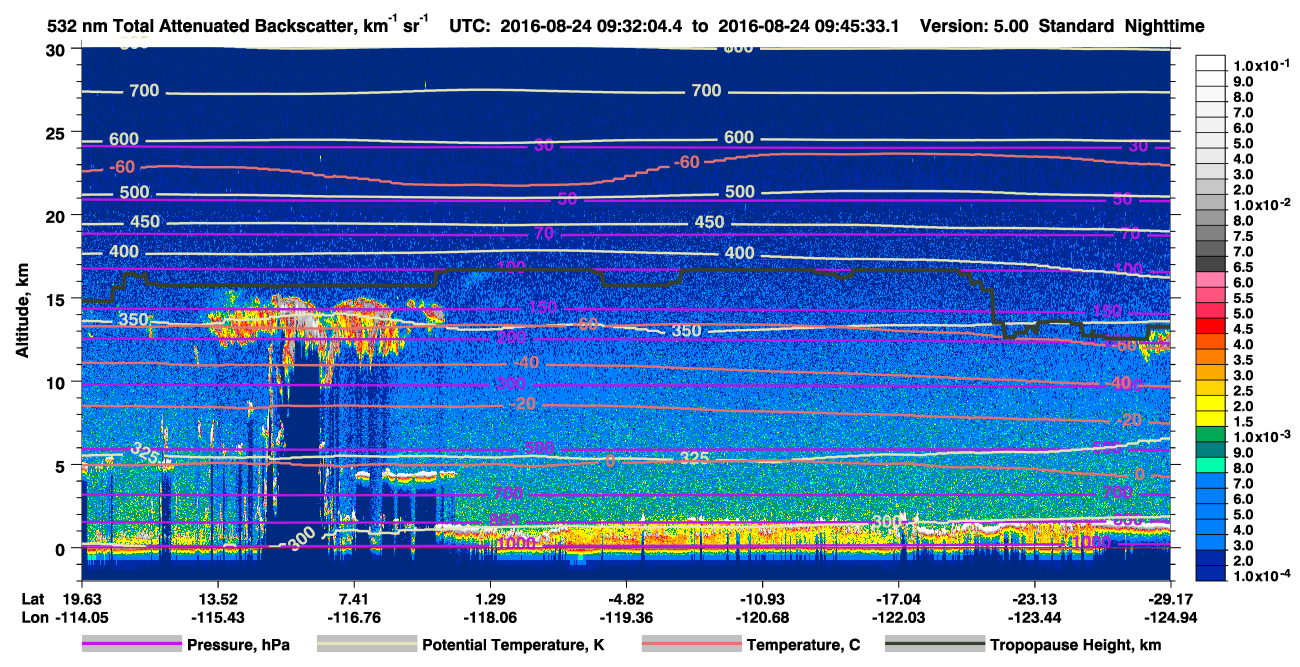Click the pink band beside '6.0' in color scale
Screen dimensions: 1300x667
pos(1212,277)
